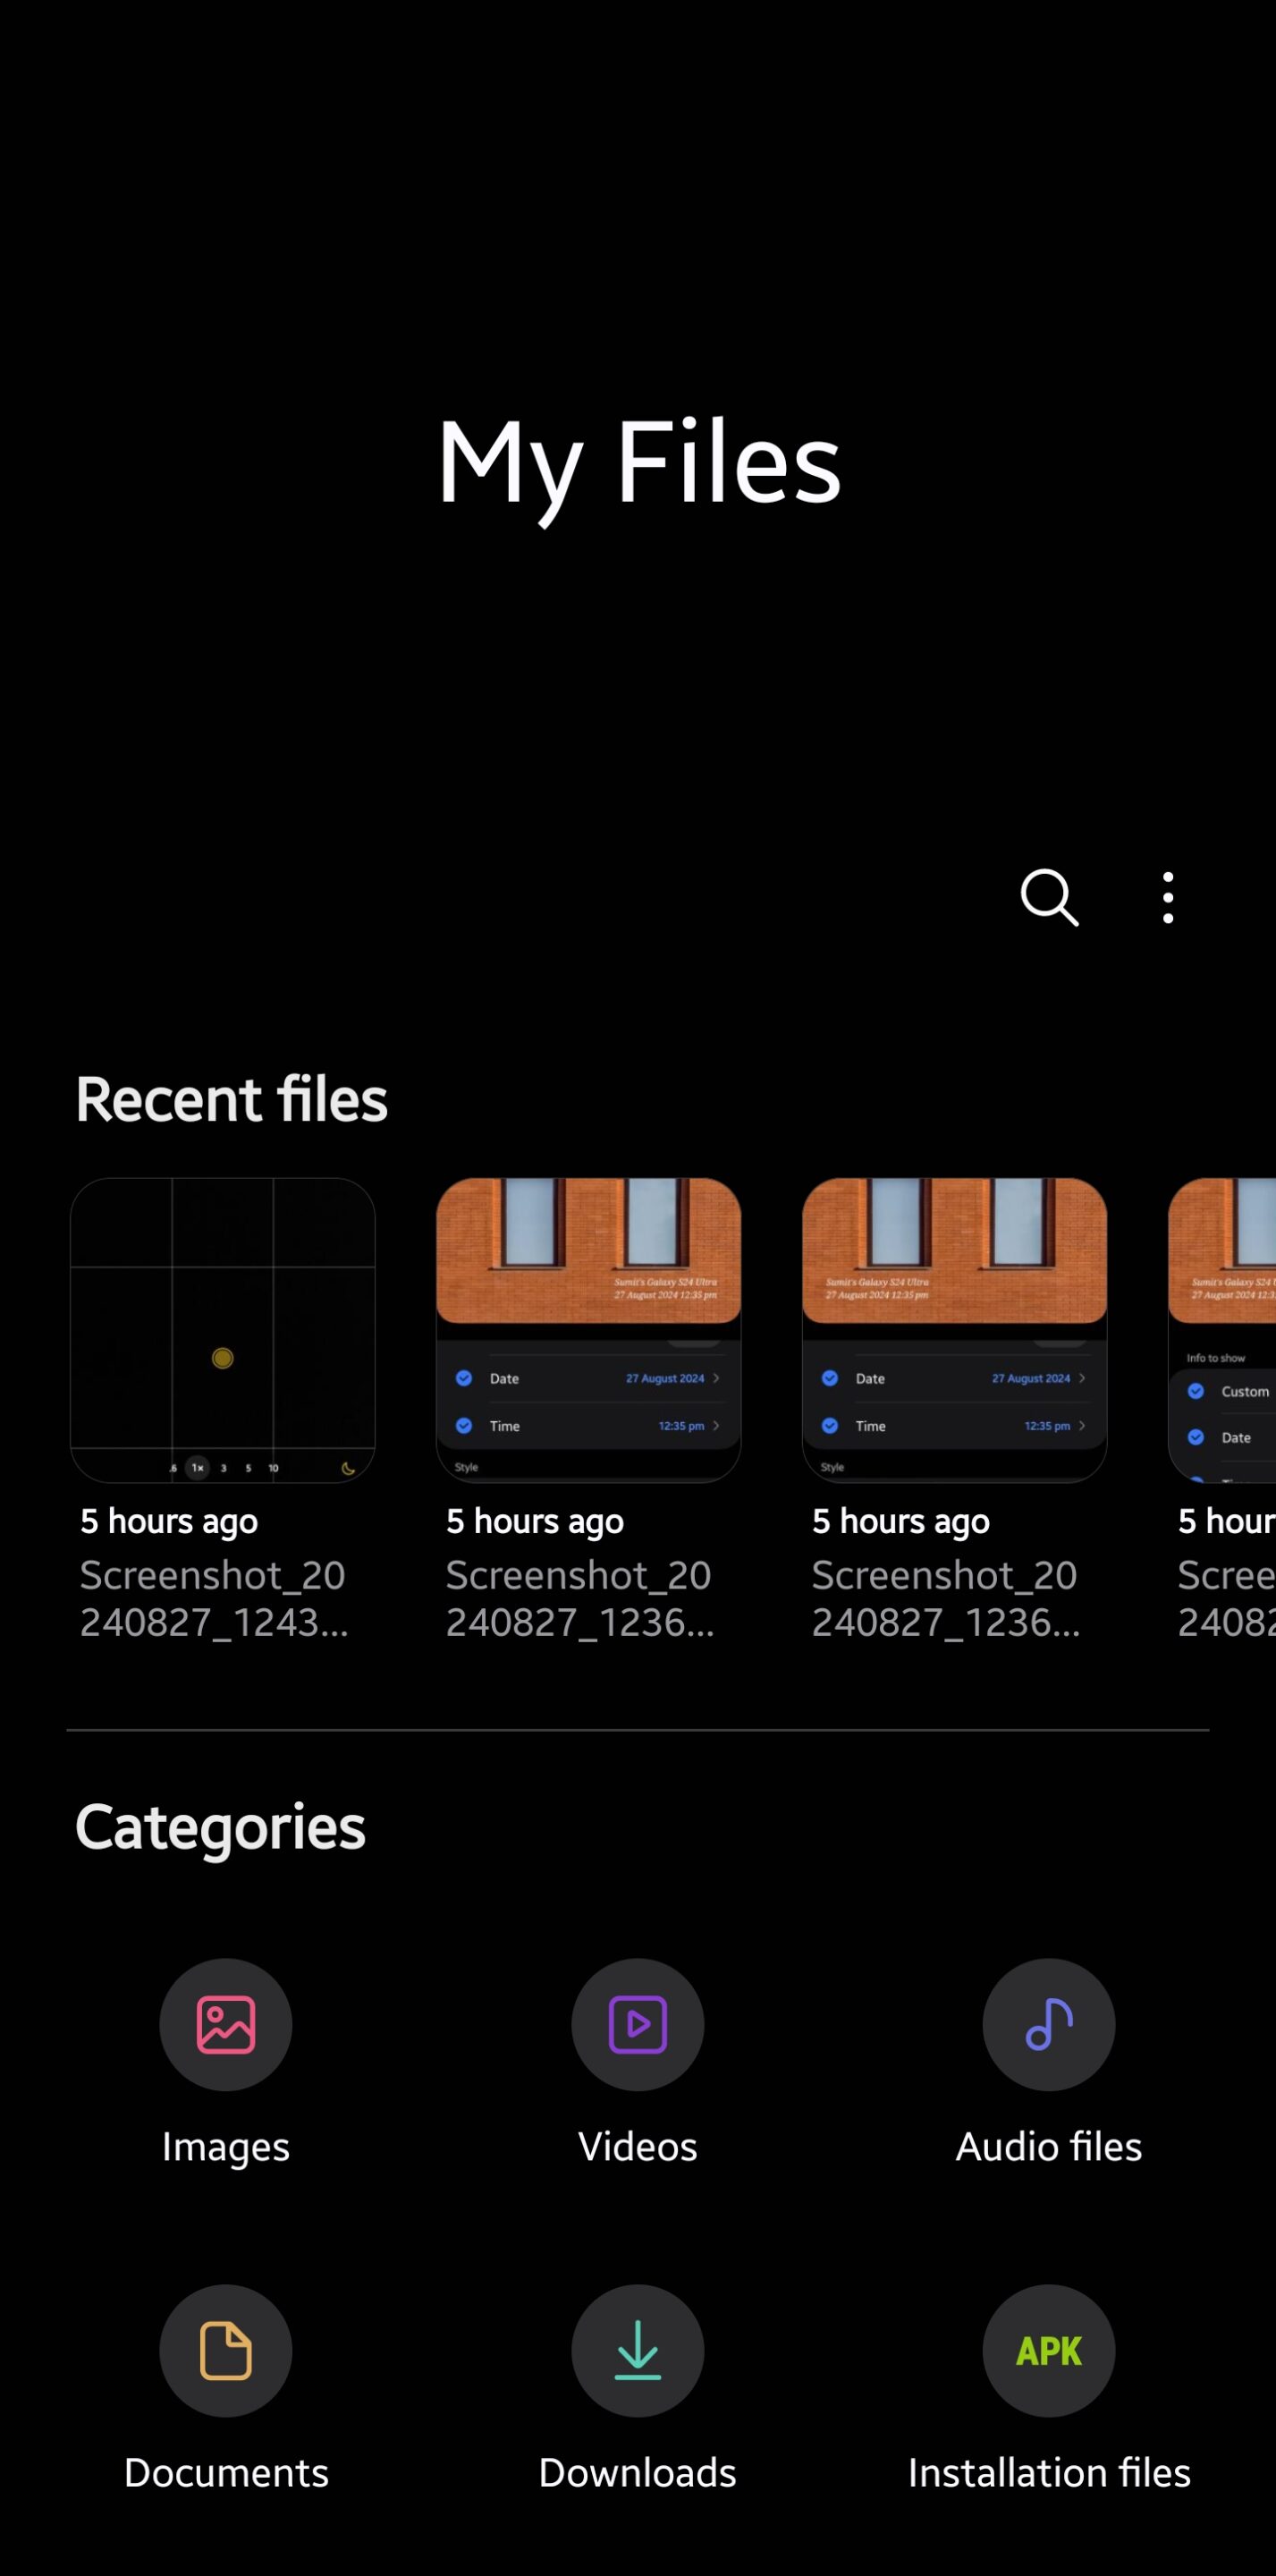The width and height of the screenshot is (1276, 2576).
Task: Tap the Downloads arrow icon
Action: (x=637, y=2350)
